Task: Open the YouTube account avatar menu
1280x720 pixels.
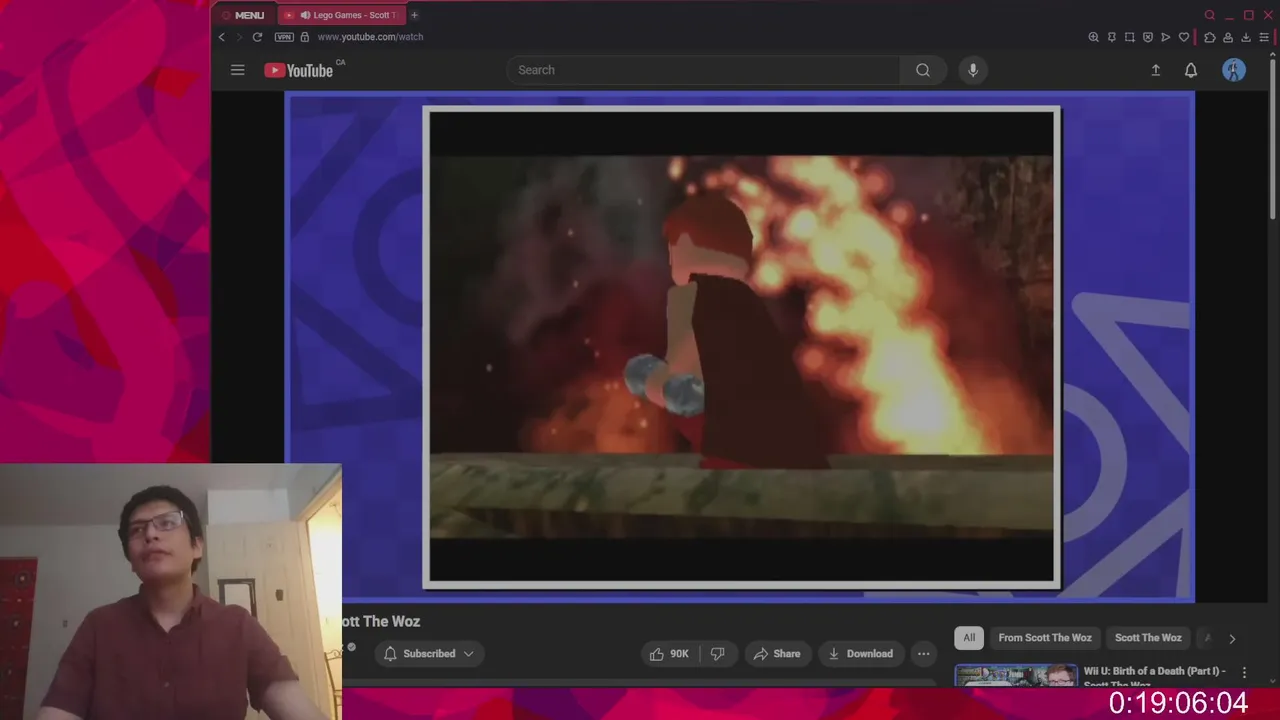Action: point(1234,70)
